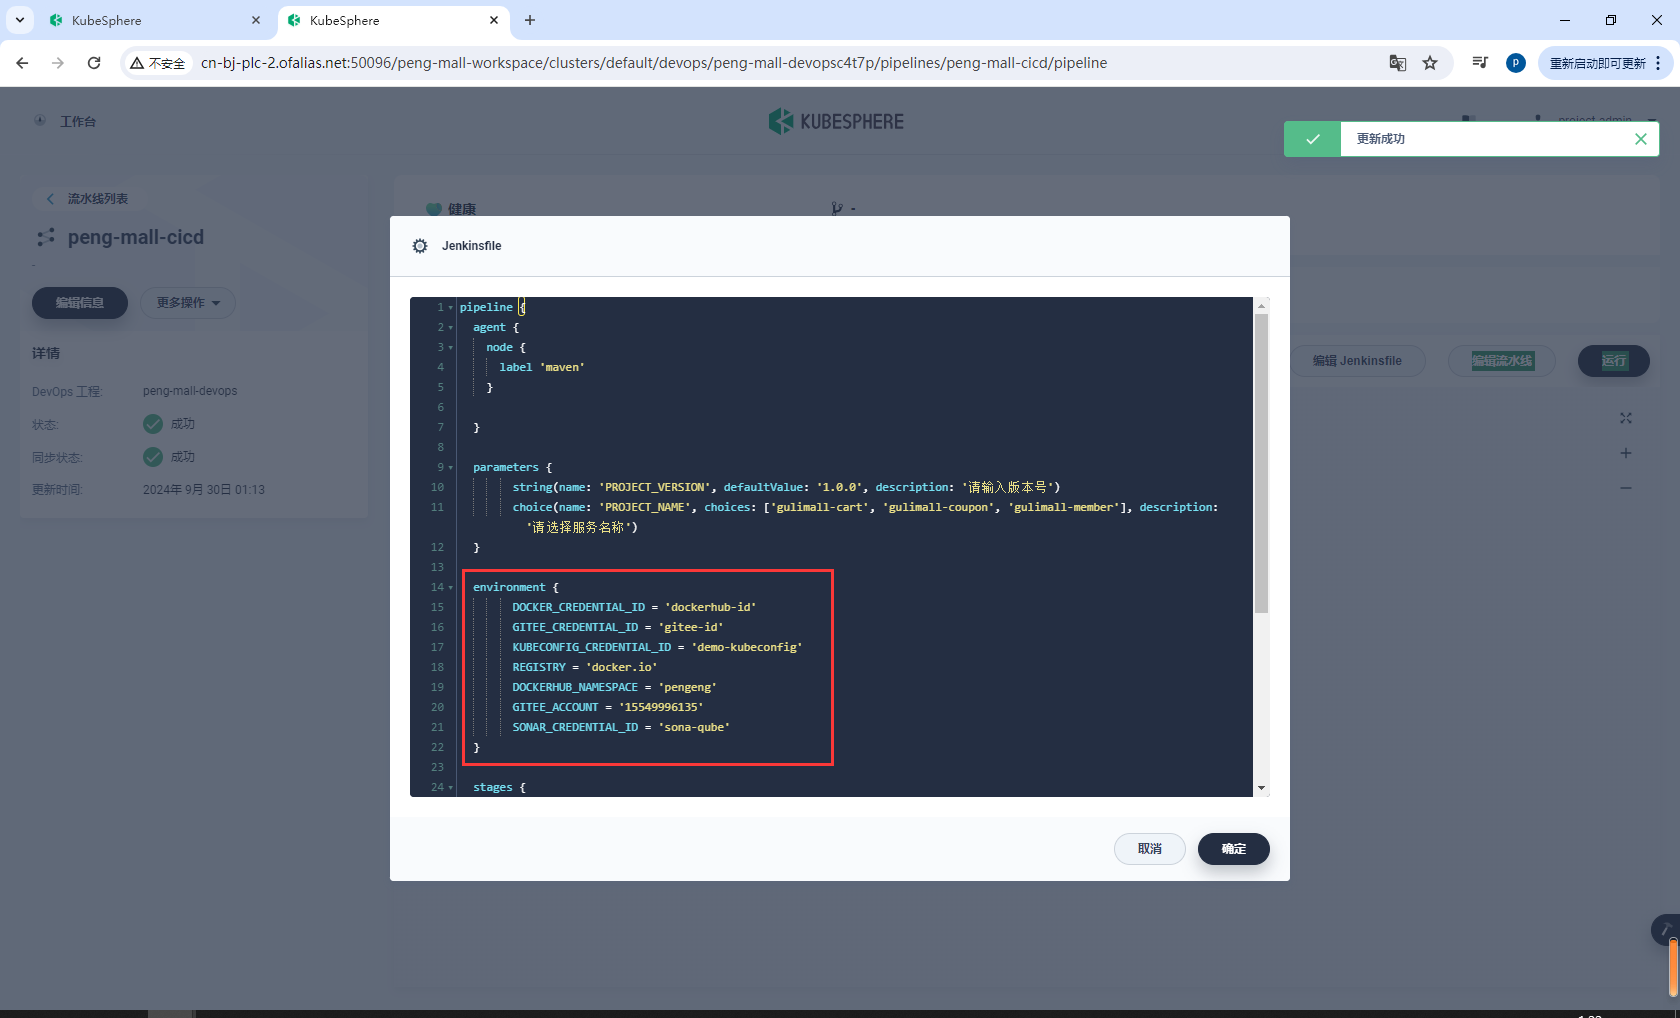
Task: Click the editor scrollbar up arrow
Action: (1262, 305)
